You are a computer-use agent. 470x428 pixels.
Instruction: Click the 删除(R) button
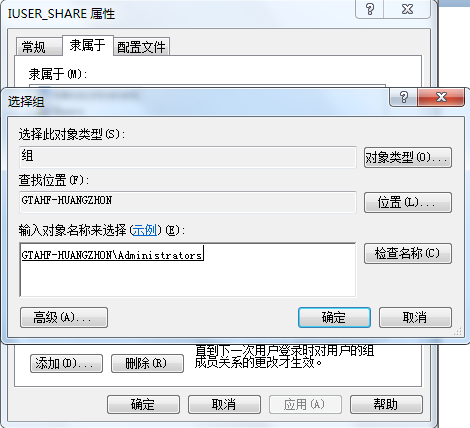(x=147, y=363)
